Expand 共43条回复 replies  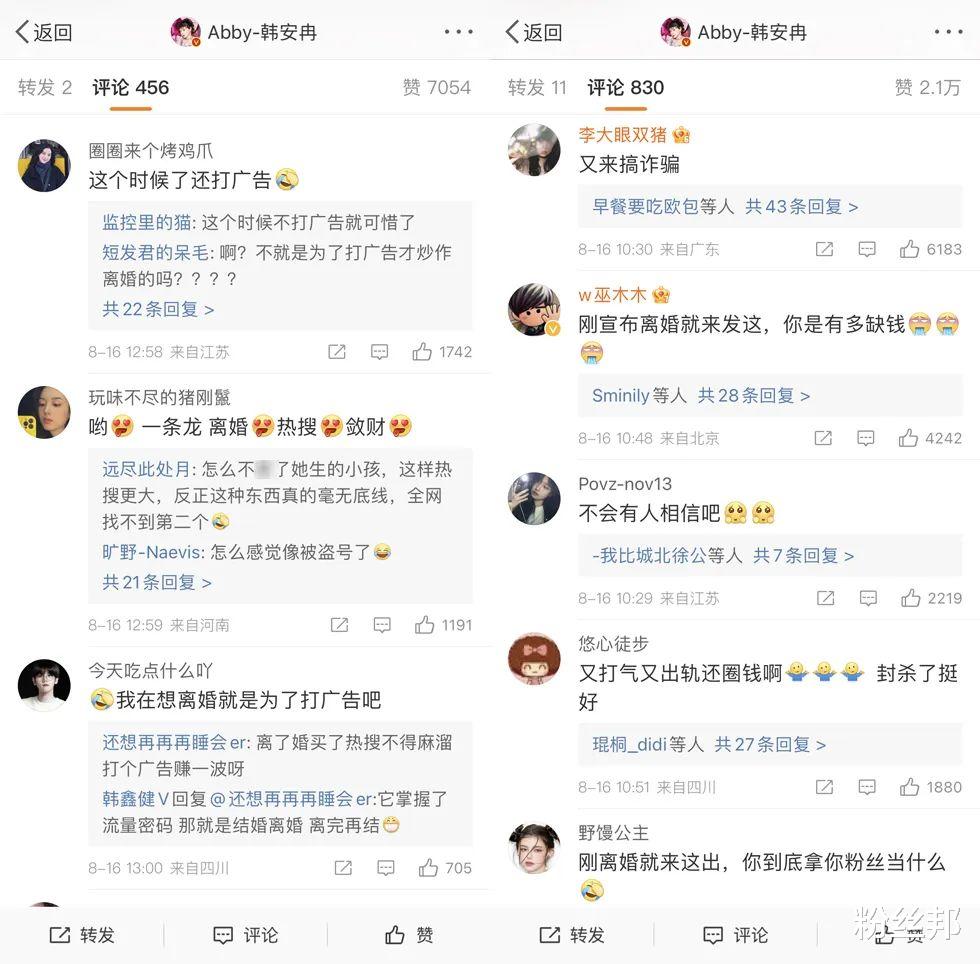801,206
